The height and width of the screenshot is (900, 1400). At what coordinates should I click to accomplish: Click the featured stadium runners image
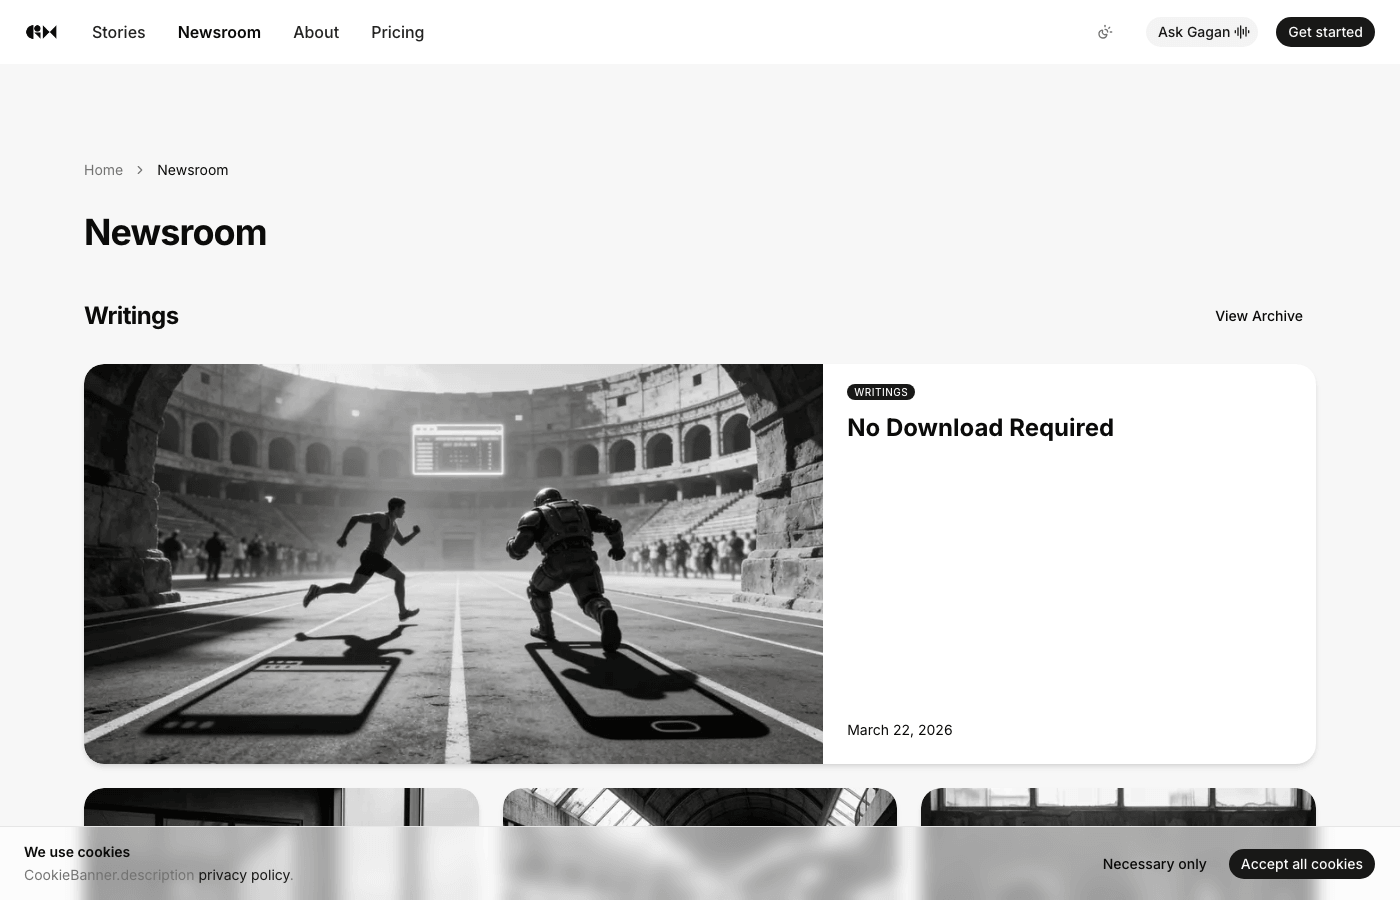(453, 563)
